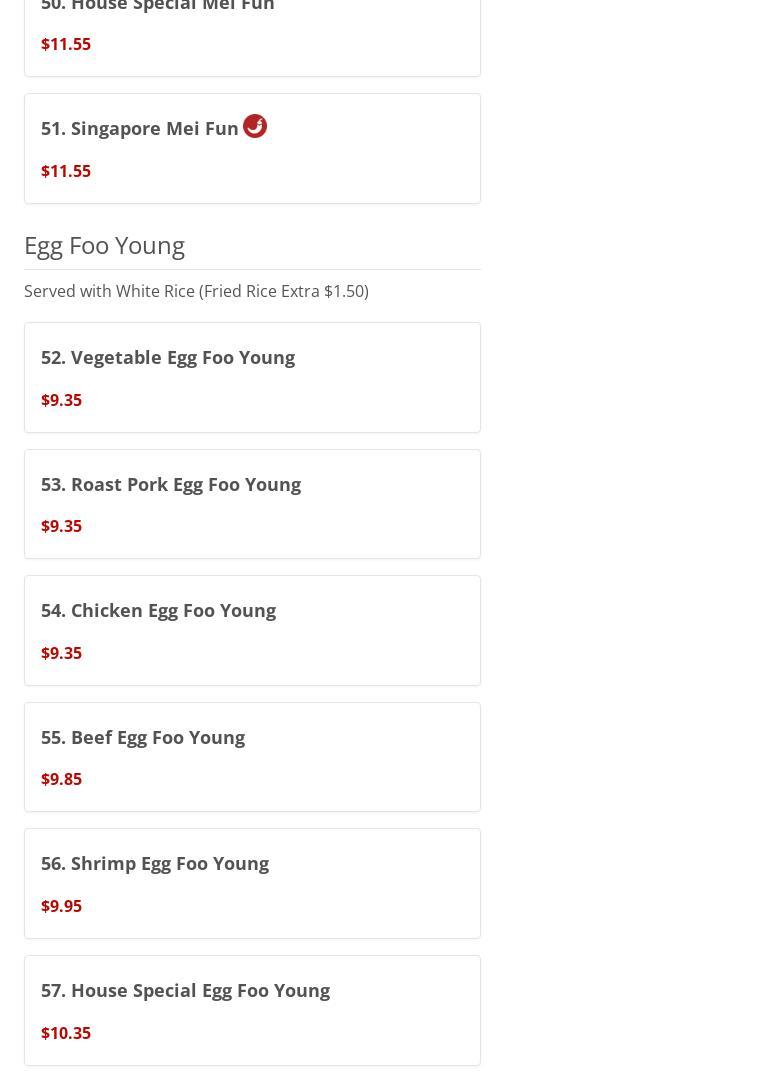Click $9.35 price of Roast Pork Egg Foo Young
The height and width of the screenshot is (1092, 770).
pos(61,526)
